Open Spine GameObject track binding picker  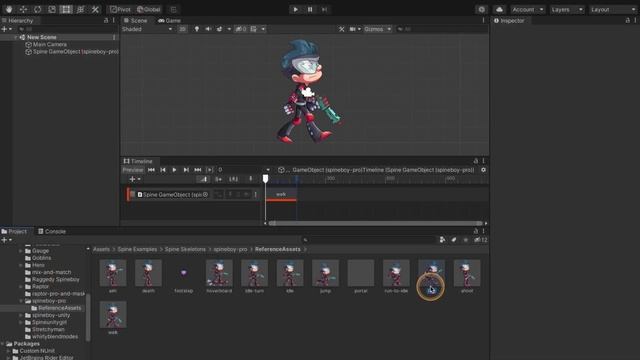(x=205, y=195)
